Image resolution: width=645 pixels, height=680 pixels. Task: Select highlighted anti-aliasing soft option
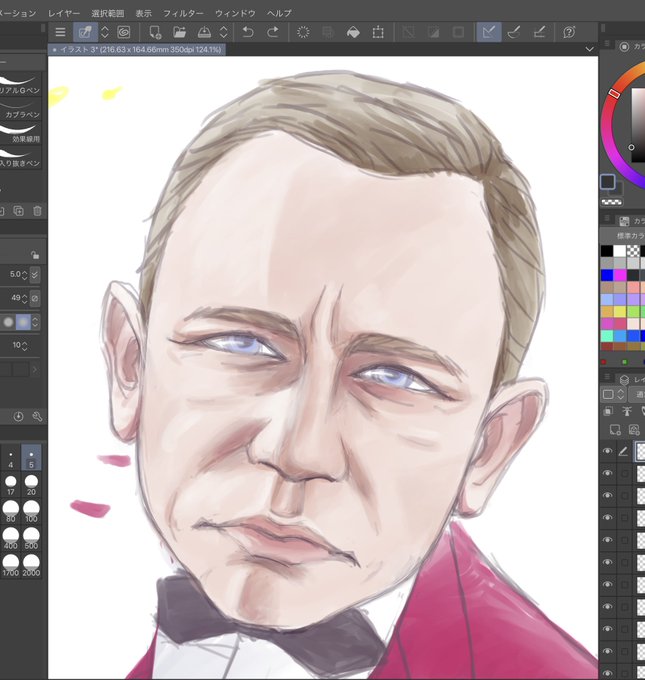click(x=23, y=322)
